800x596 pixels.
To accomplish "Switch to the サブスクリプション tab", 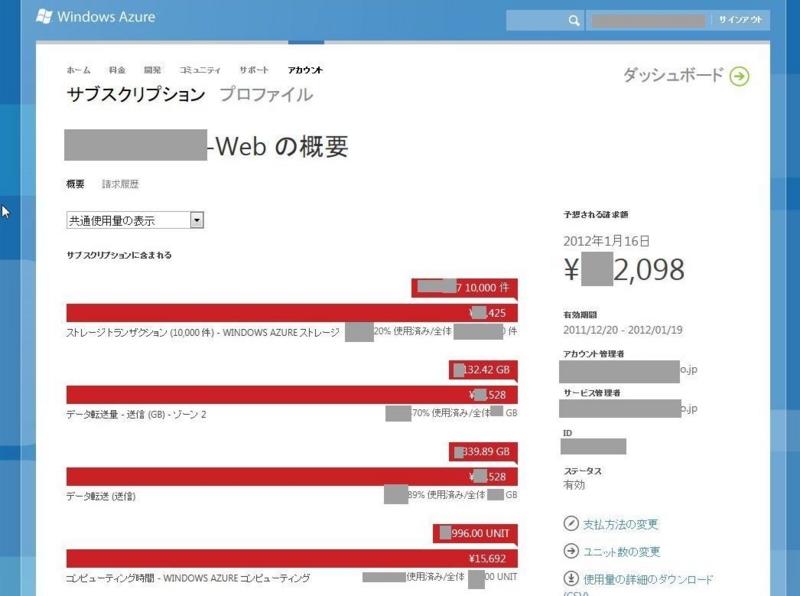I will point(136,94).
